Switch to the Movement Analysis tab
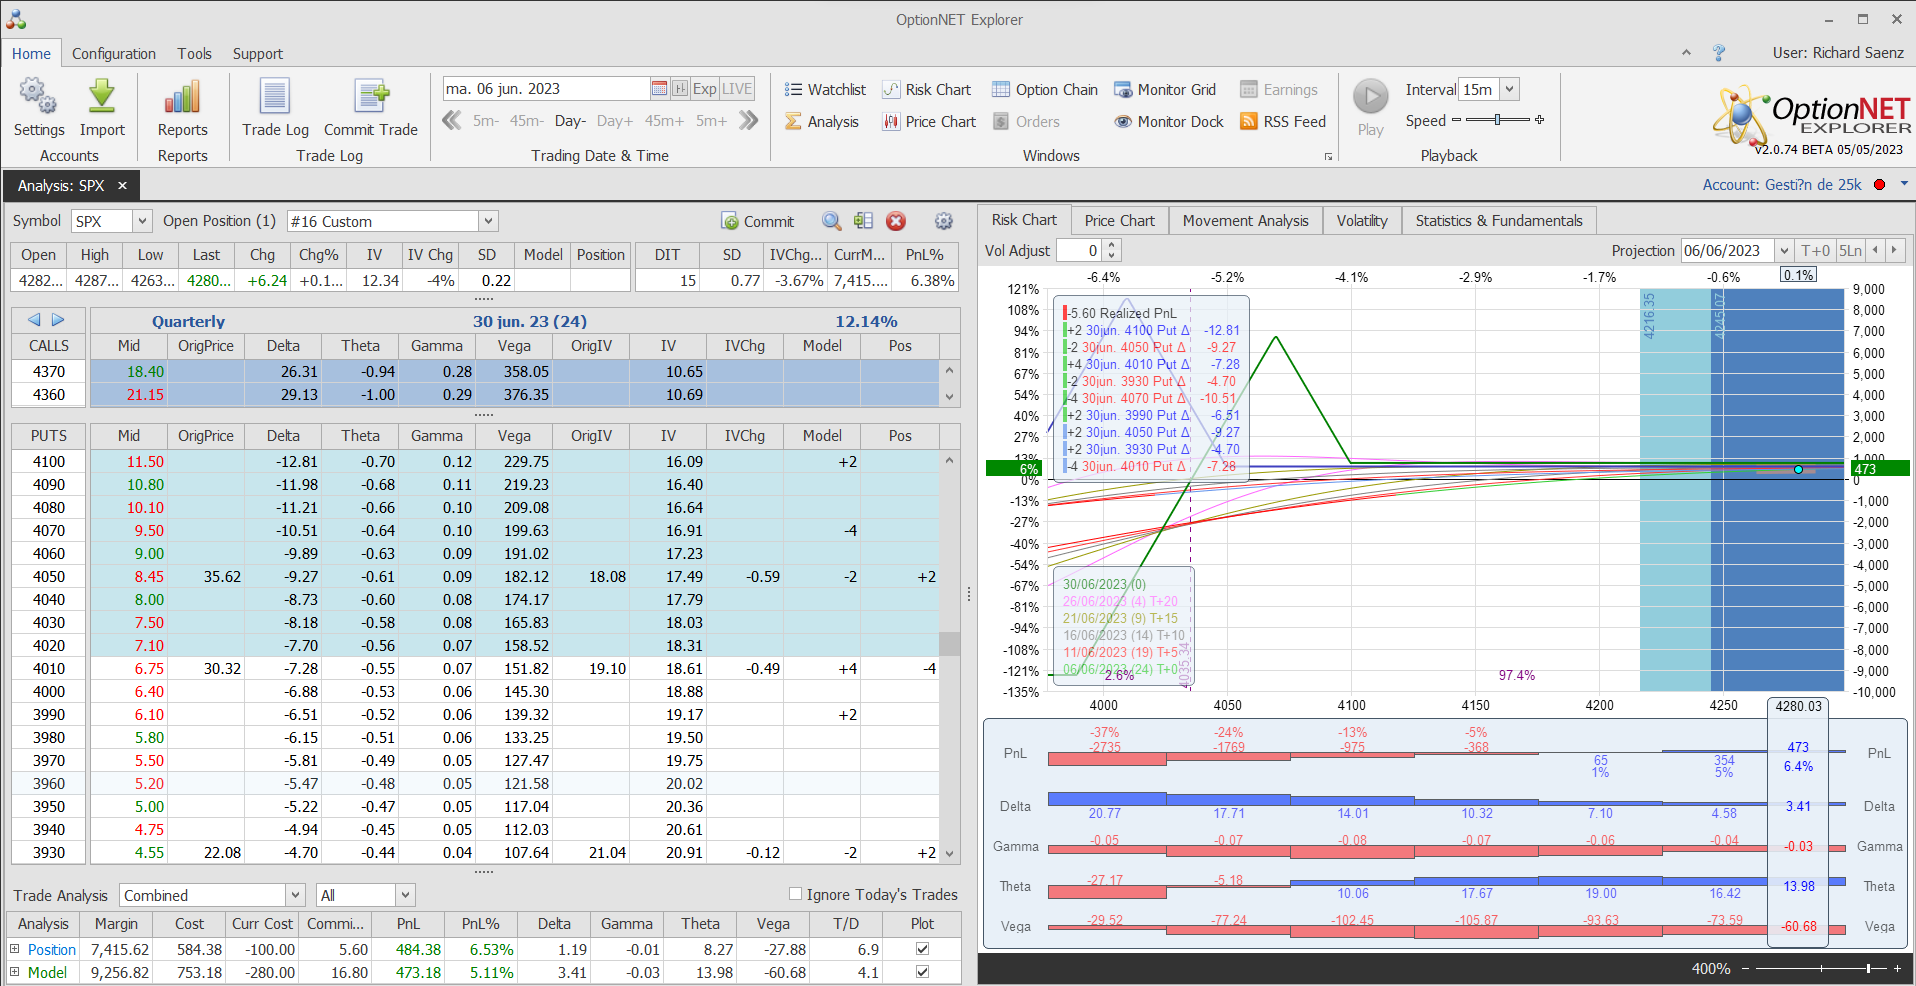This screenshot has height=986, width=1916. [x=1245, y=221]
